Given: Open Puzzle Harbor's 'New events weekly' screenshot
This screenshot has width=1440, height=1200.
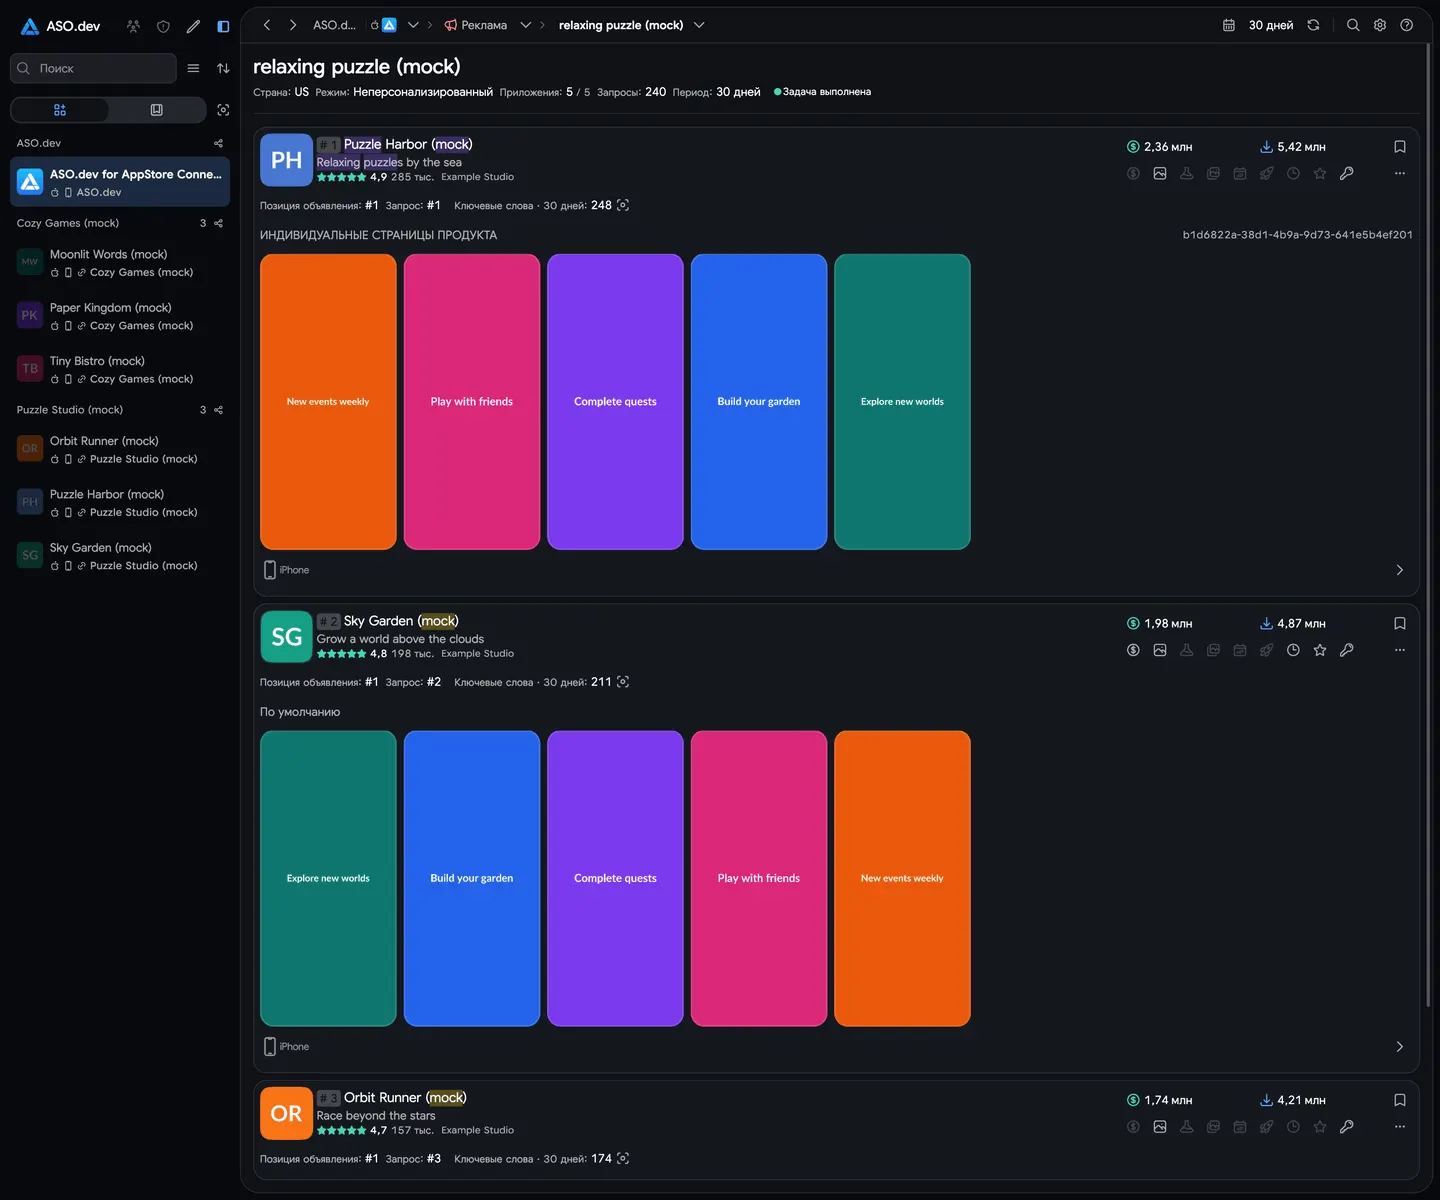Looking at the screenshot, I should point(328,402).
